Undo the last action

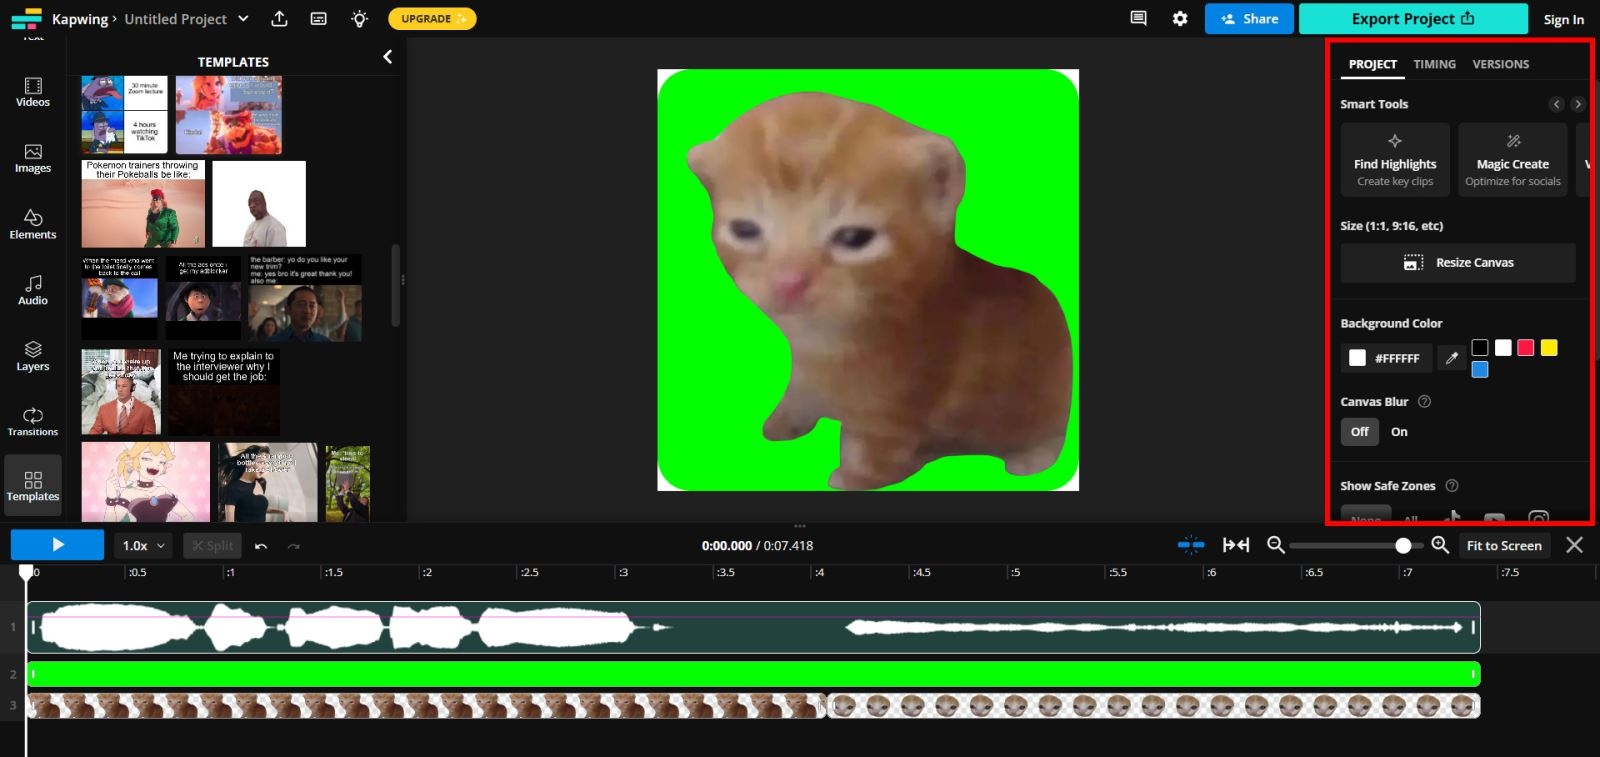(261, 546)
